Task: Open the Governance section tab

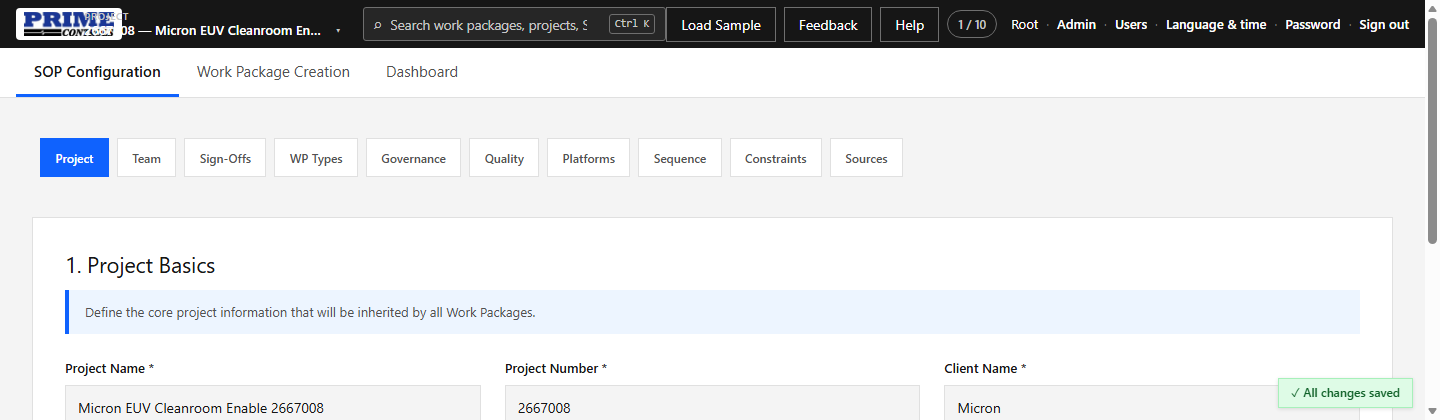Action: [413, 158]
